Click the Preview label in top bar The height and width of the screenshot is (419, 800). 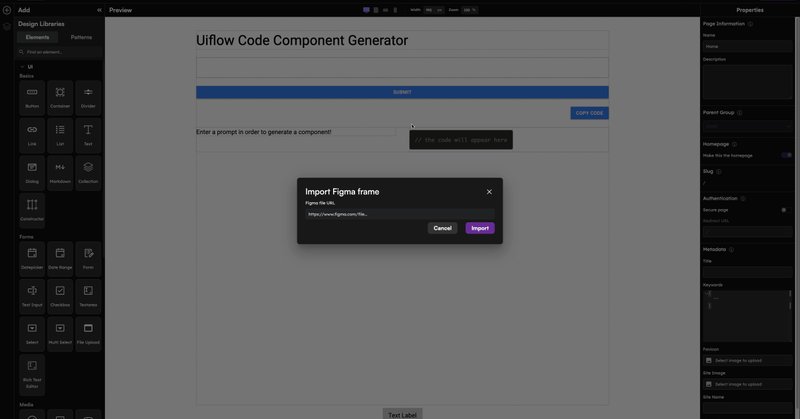pyautogui.click(x=120, y=10)
